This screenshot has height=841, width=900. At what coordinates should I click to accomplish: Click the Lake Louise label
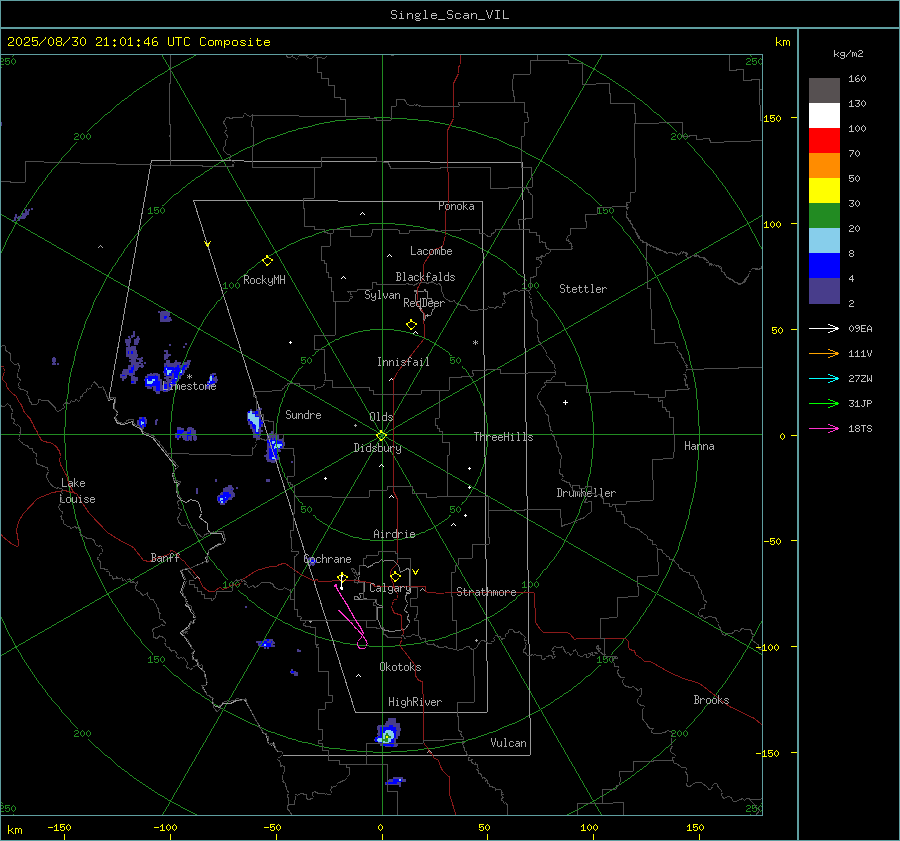pos(77,491)
